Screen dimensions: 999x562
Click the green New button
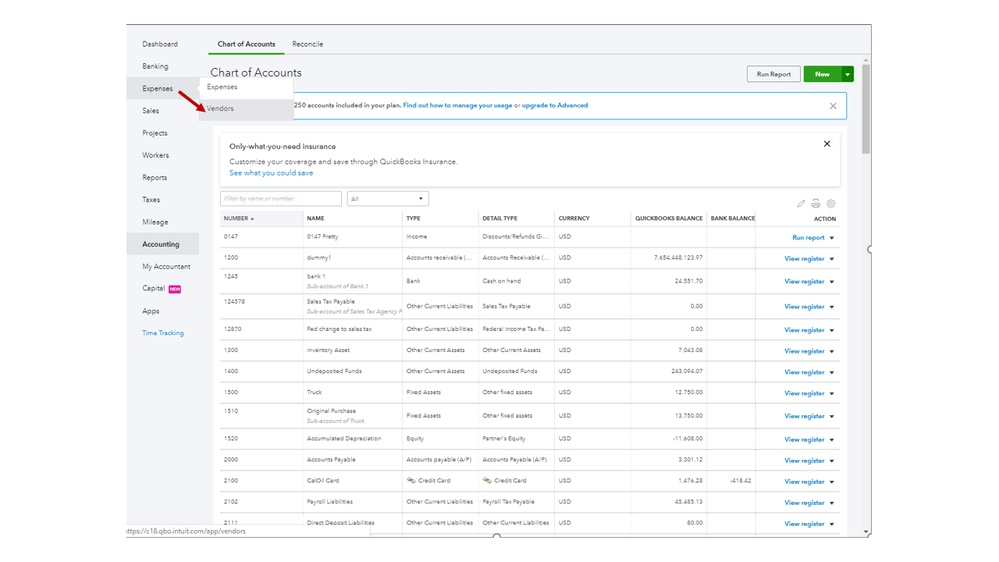click(x=822, y=74)
